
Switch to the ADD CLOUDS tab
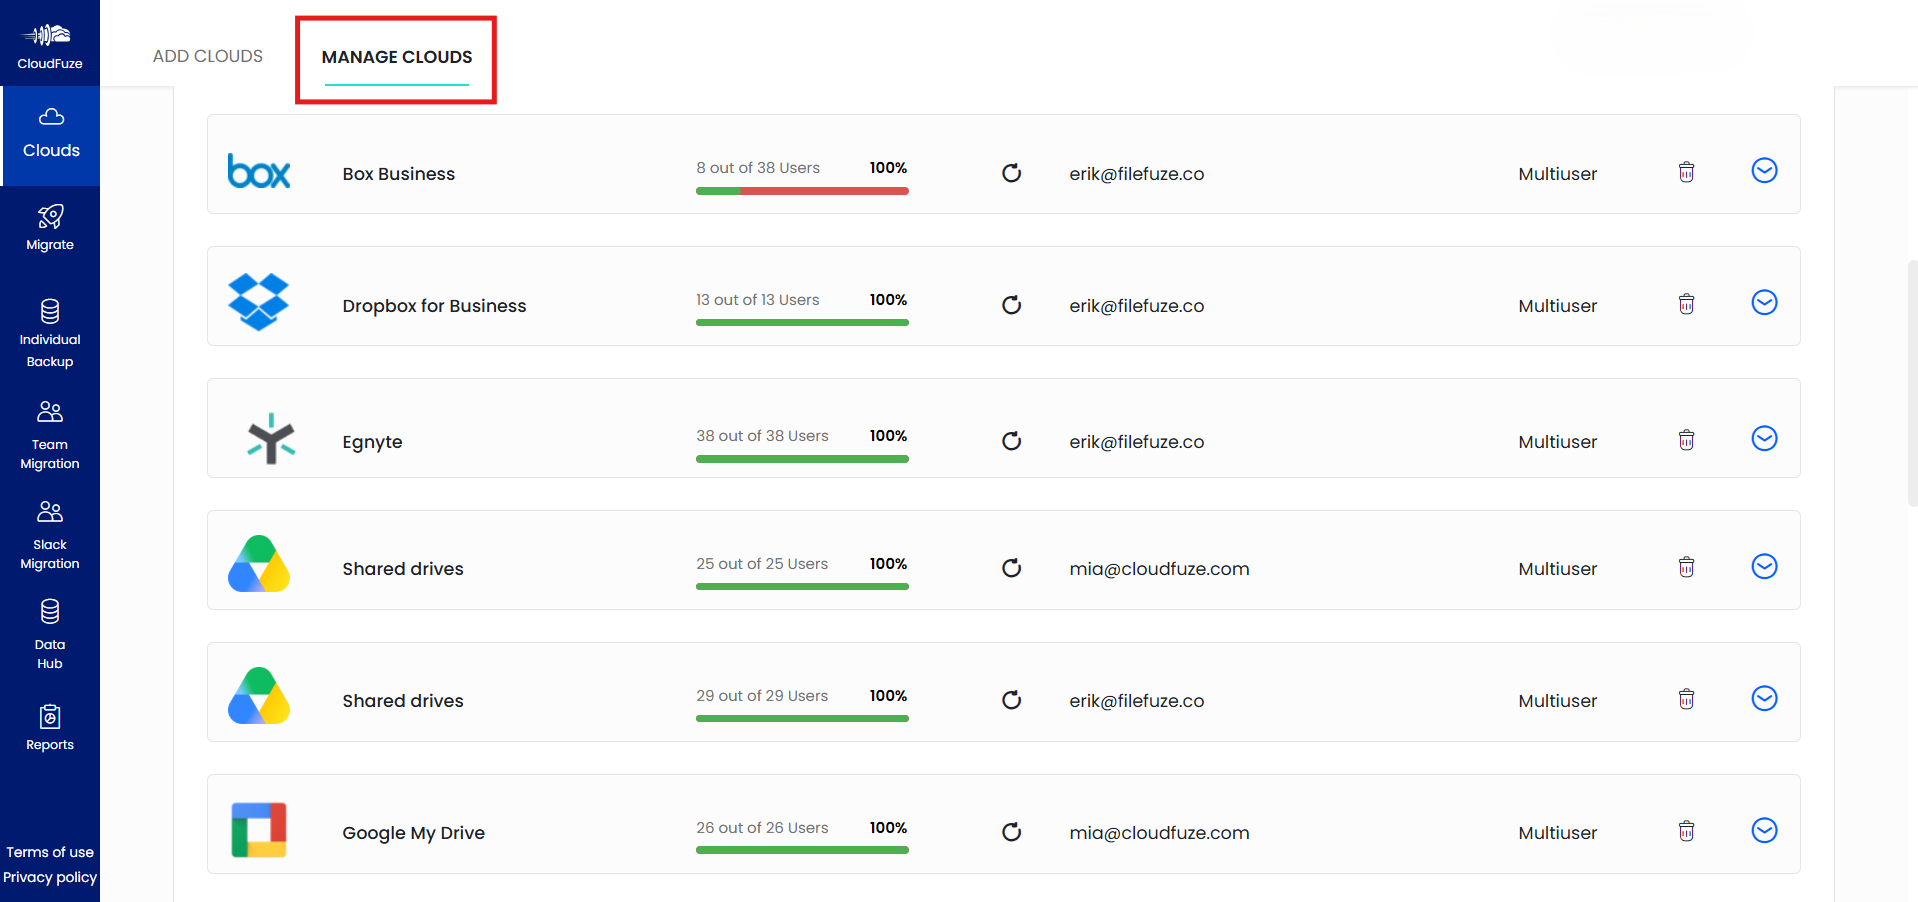[x=208, y=56]
